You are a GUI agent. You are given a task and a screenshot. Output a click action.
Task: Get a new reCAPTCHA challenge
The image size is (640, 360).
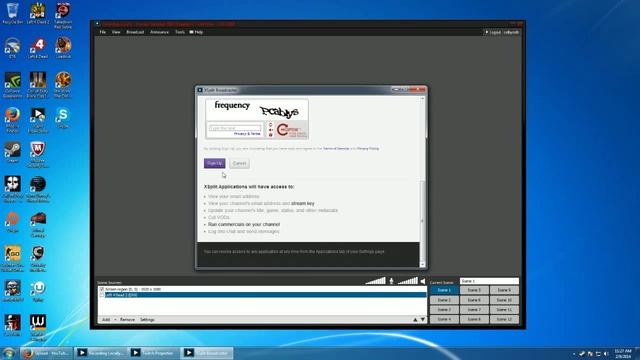[271, 124]
